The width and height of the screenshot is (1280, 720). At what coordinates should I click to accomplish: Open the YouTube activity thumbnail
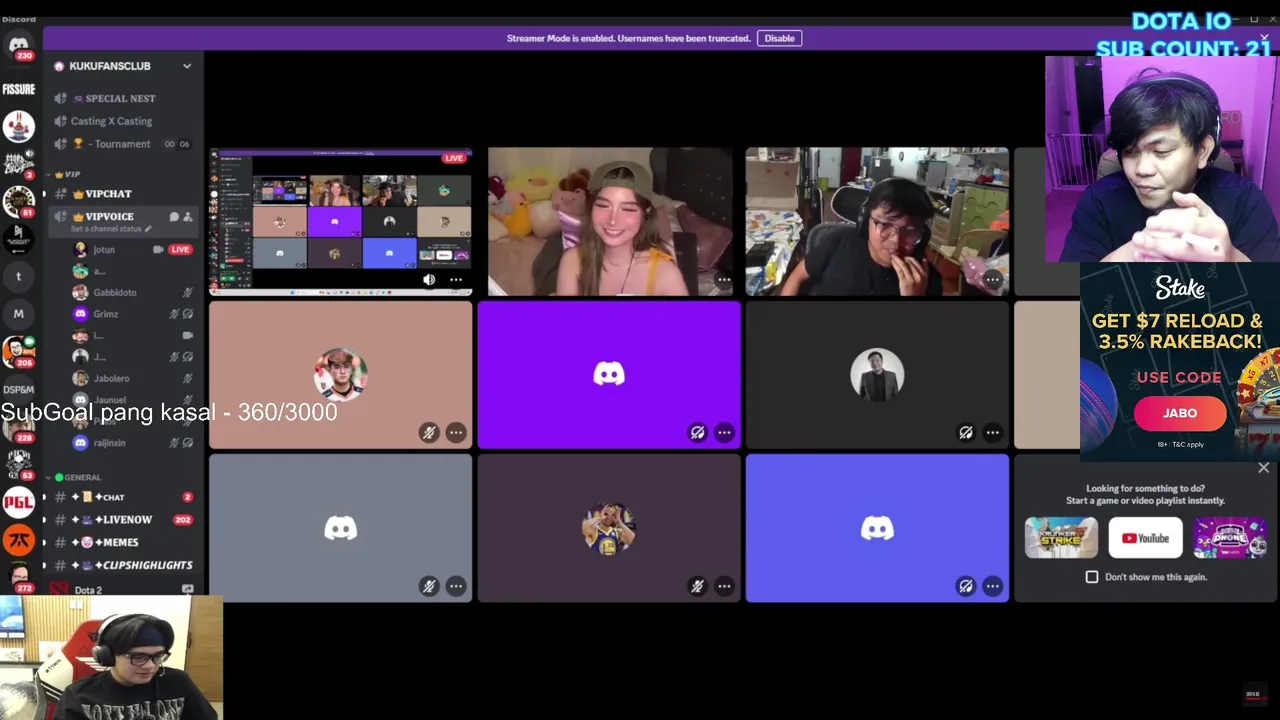point(1145,538)
